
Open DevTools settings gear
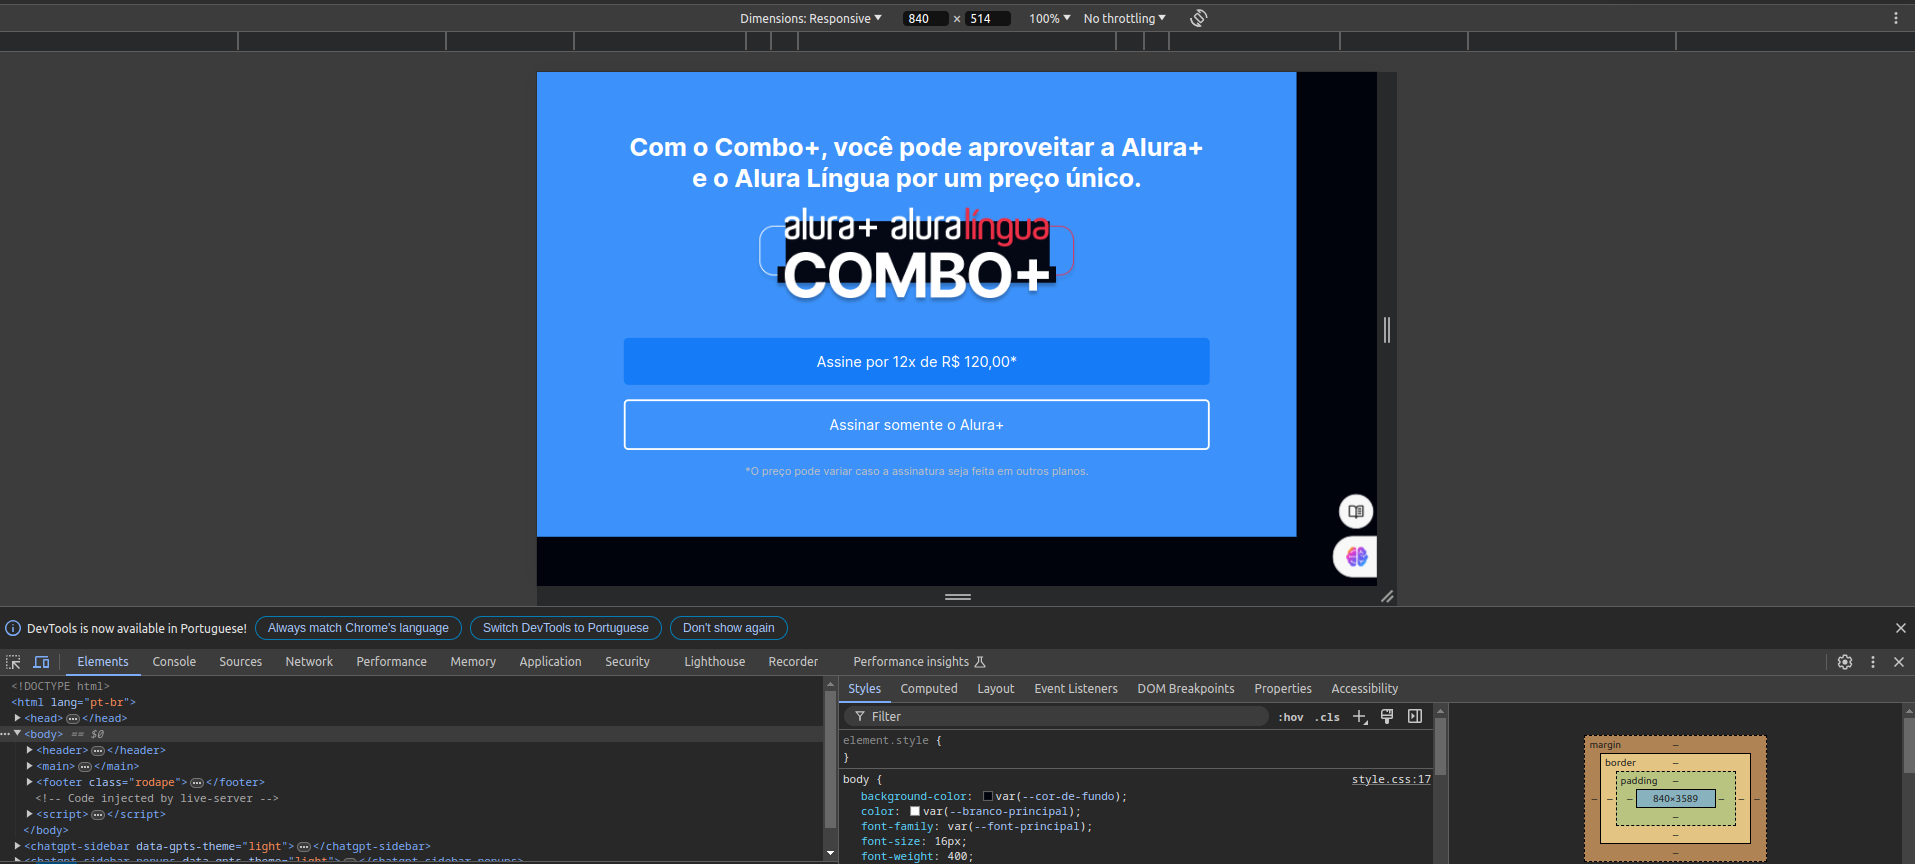[1845, 662]
